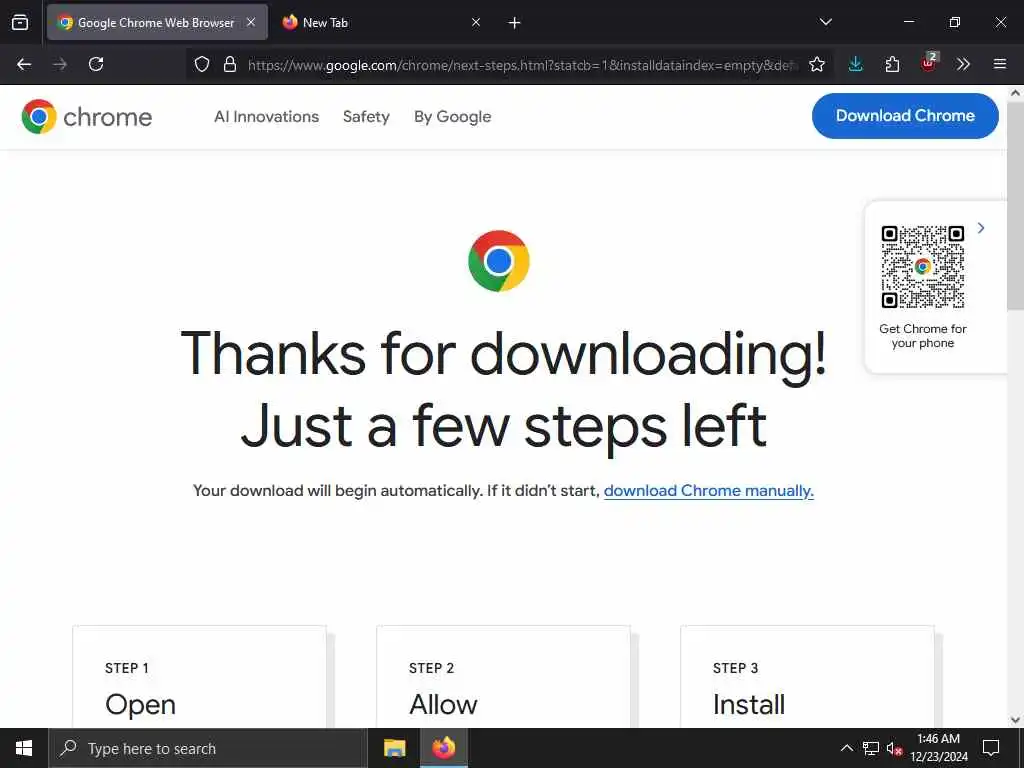This screenshot has width=1024, height=768.
Task: Click the Windows taskbar search box
Action: (208, 748)
